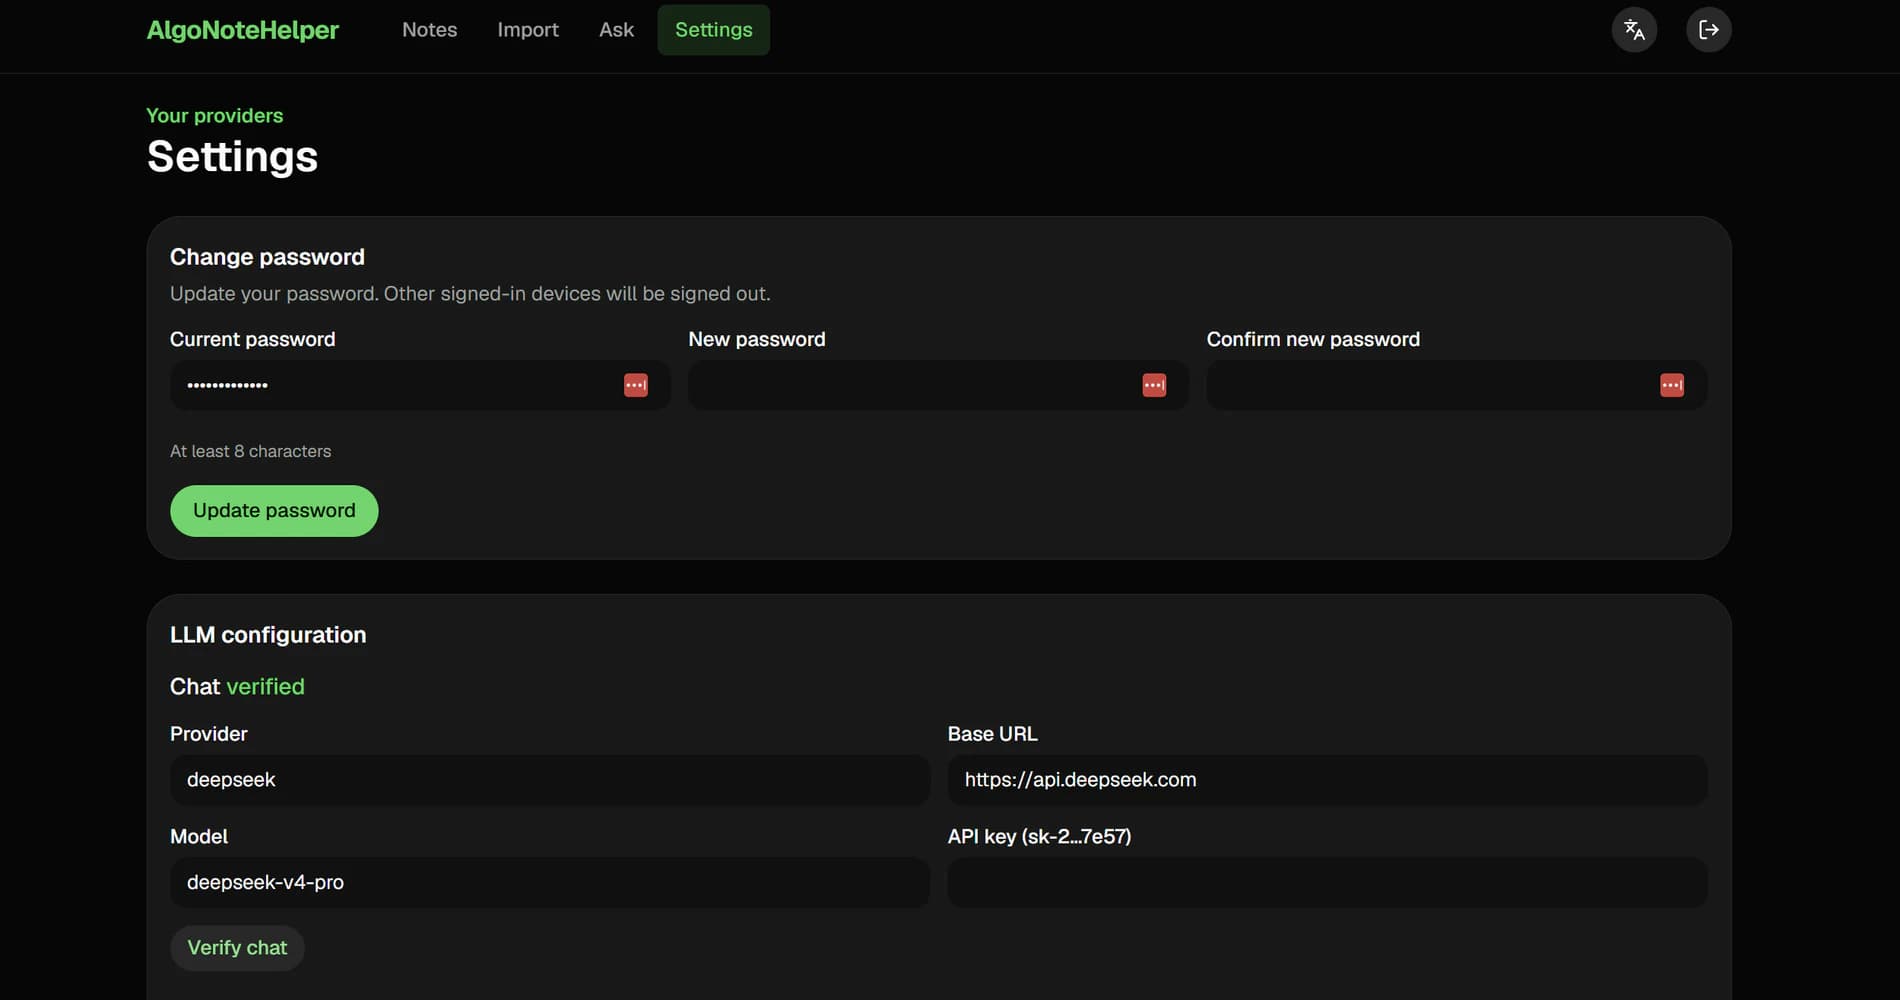Click the 'API key (sk-2...7e57)' label
Viewport: 1900px width, 1000px height.
(x=1040, y=837)
